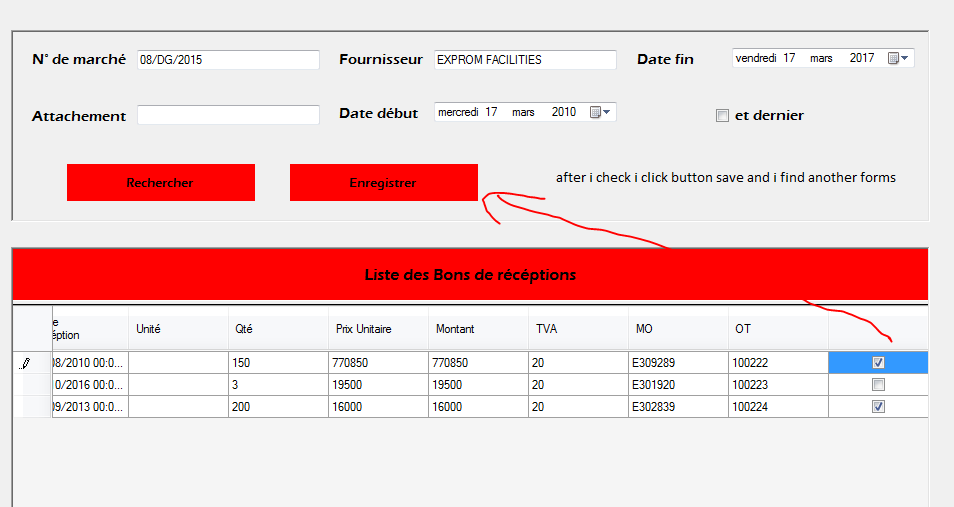Focus the N° de marché input field
Image resolution: width=954 pixels, height=507 pixels.
(228, 60)
